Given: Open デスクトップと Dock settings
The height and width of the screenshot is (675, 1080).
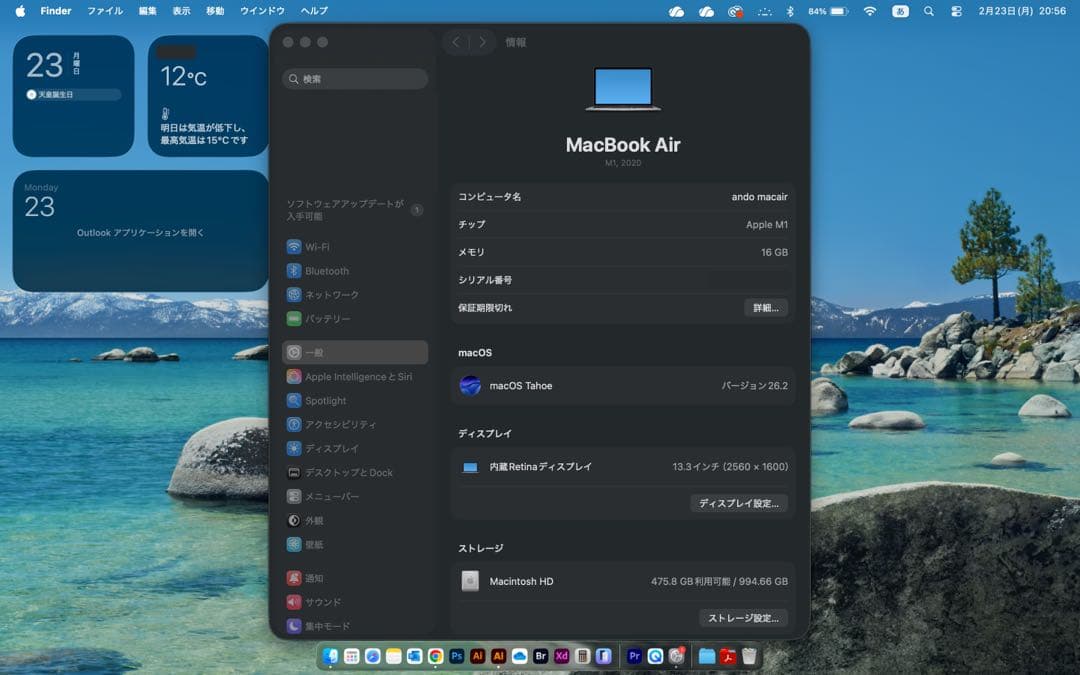Looking at the screenshot, I should pyautogui.click(x=355, y=472).
